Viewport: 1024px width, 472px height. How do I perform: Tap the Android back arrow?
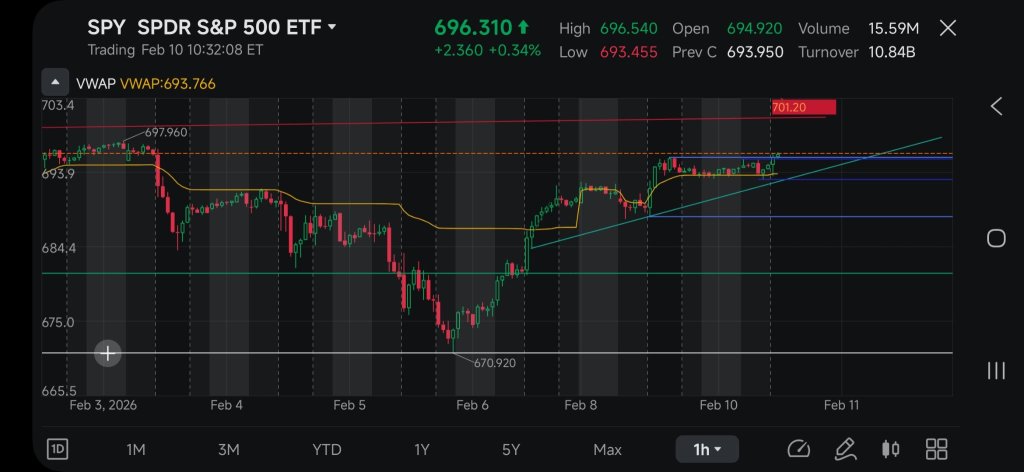pos(996,106)
